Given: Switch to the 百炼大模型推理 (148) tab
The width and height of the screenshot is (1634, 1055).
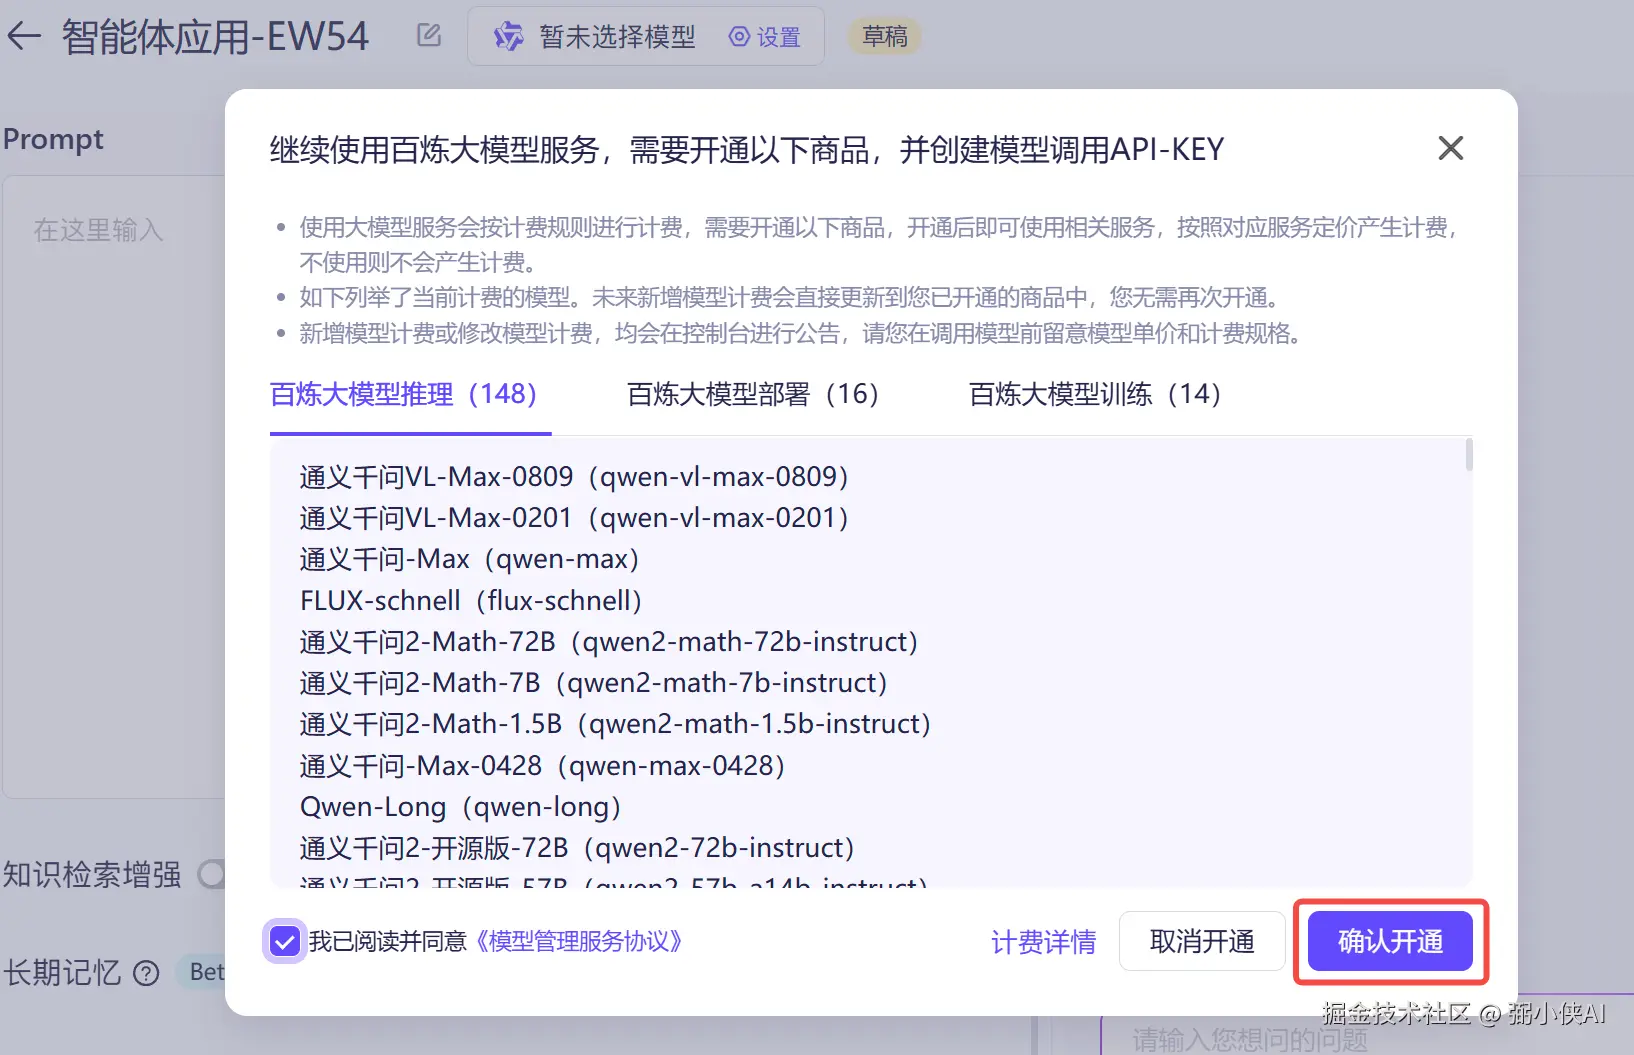Looking at the screenshot, I should point(404,394).
